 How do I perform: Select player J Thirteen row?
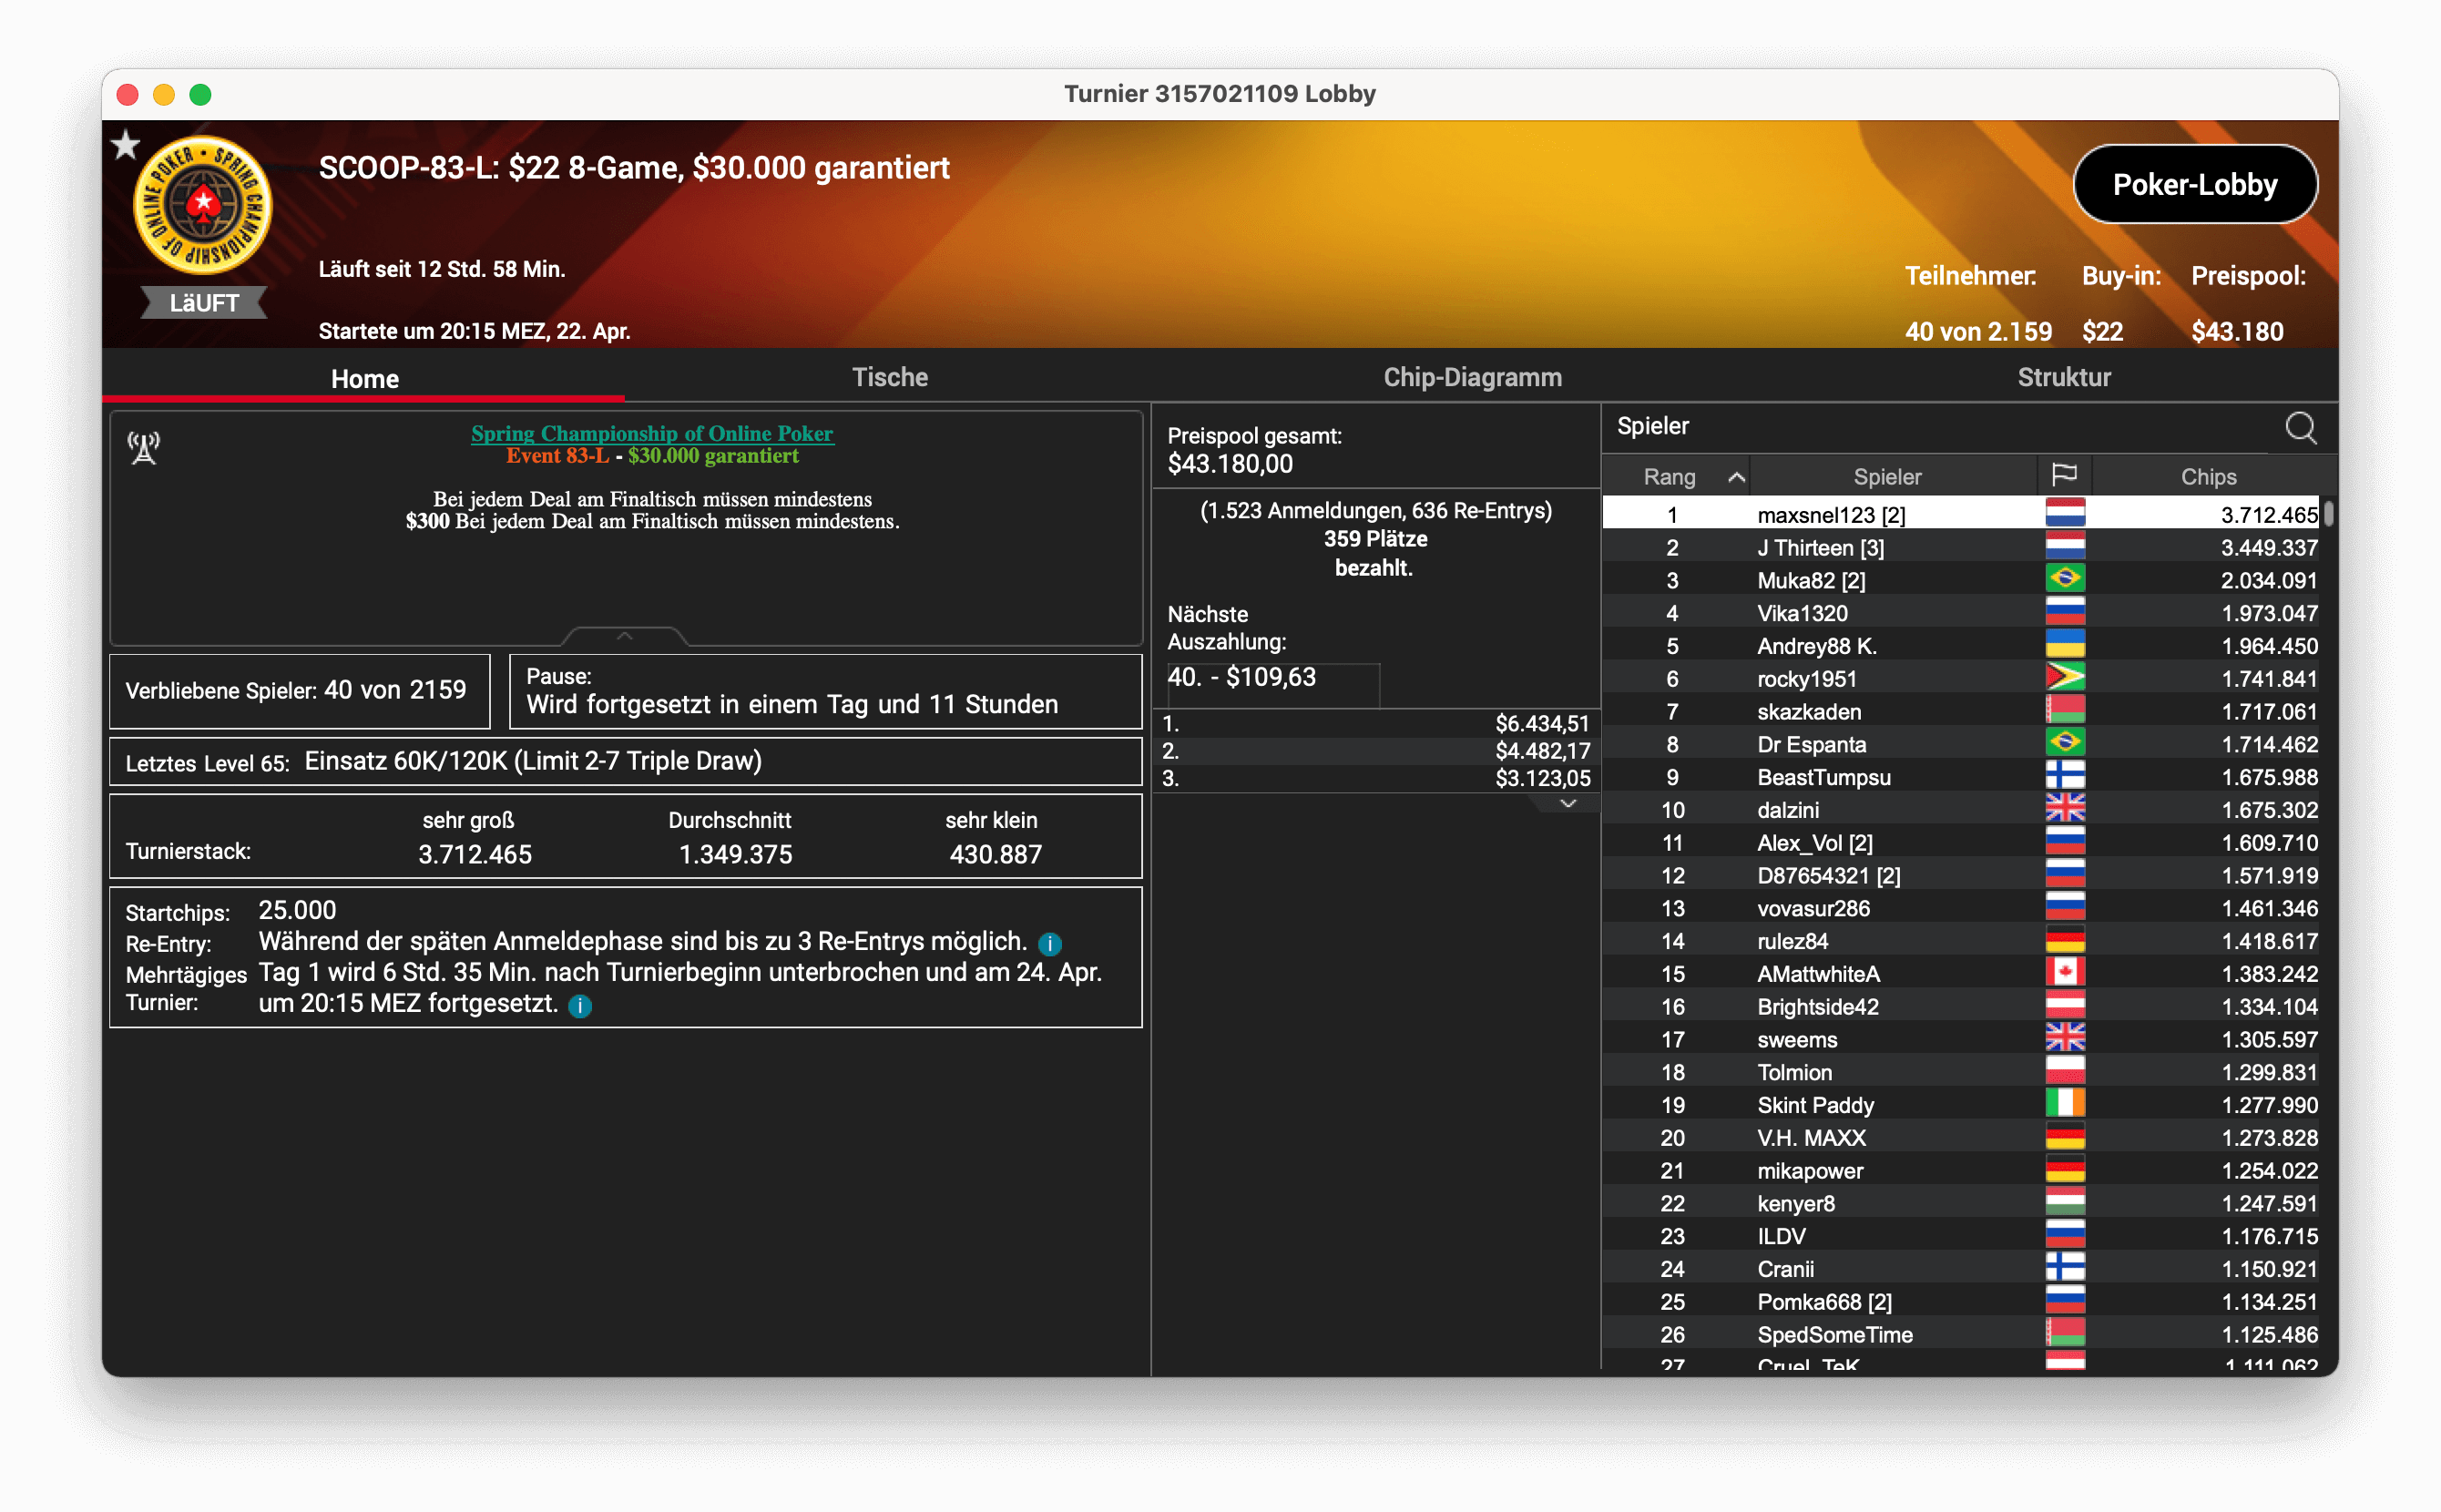pyautogui.click(x=1820, y=548)
